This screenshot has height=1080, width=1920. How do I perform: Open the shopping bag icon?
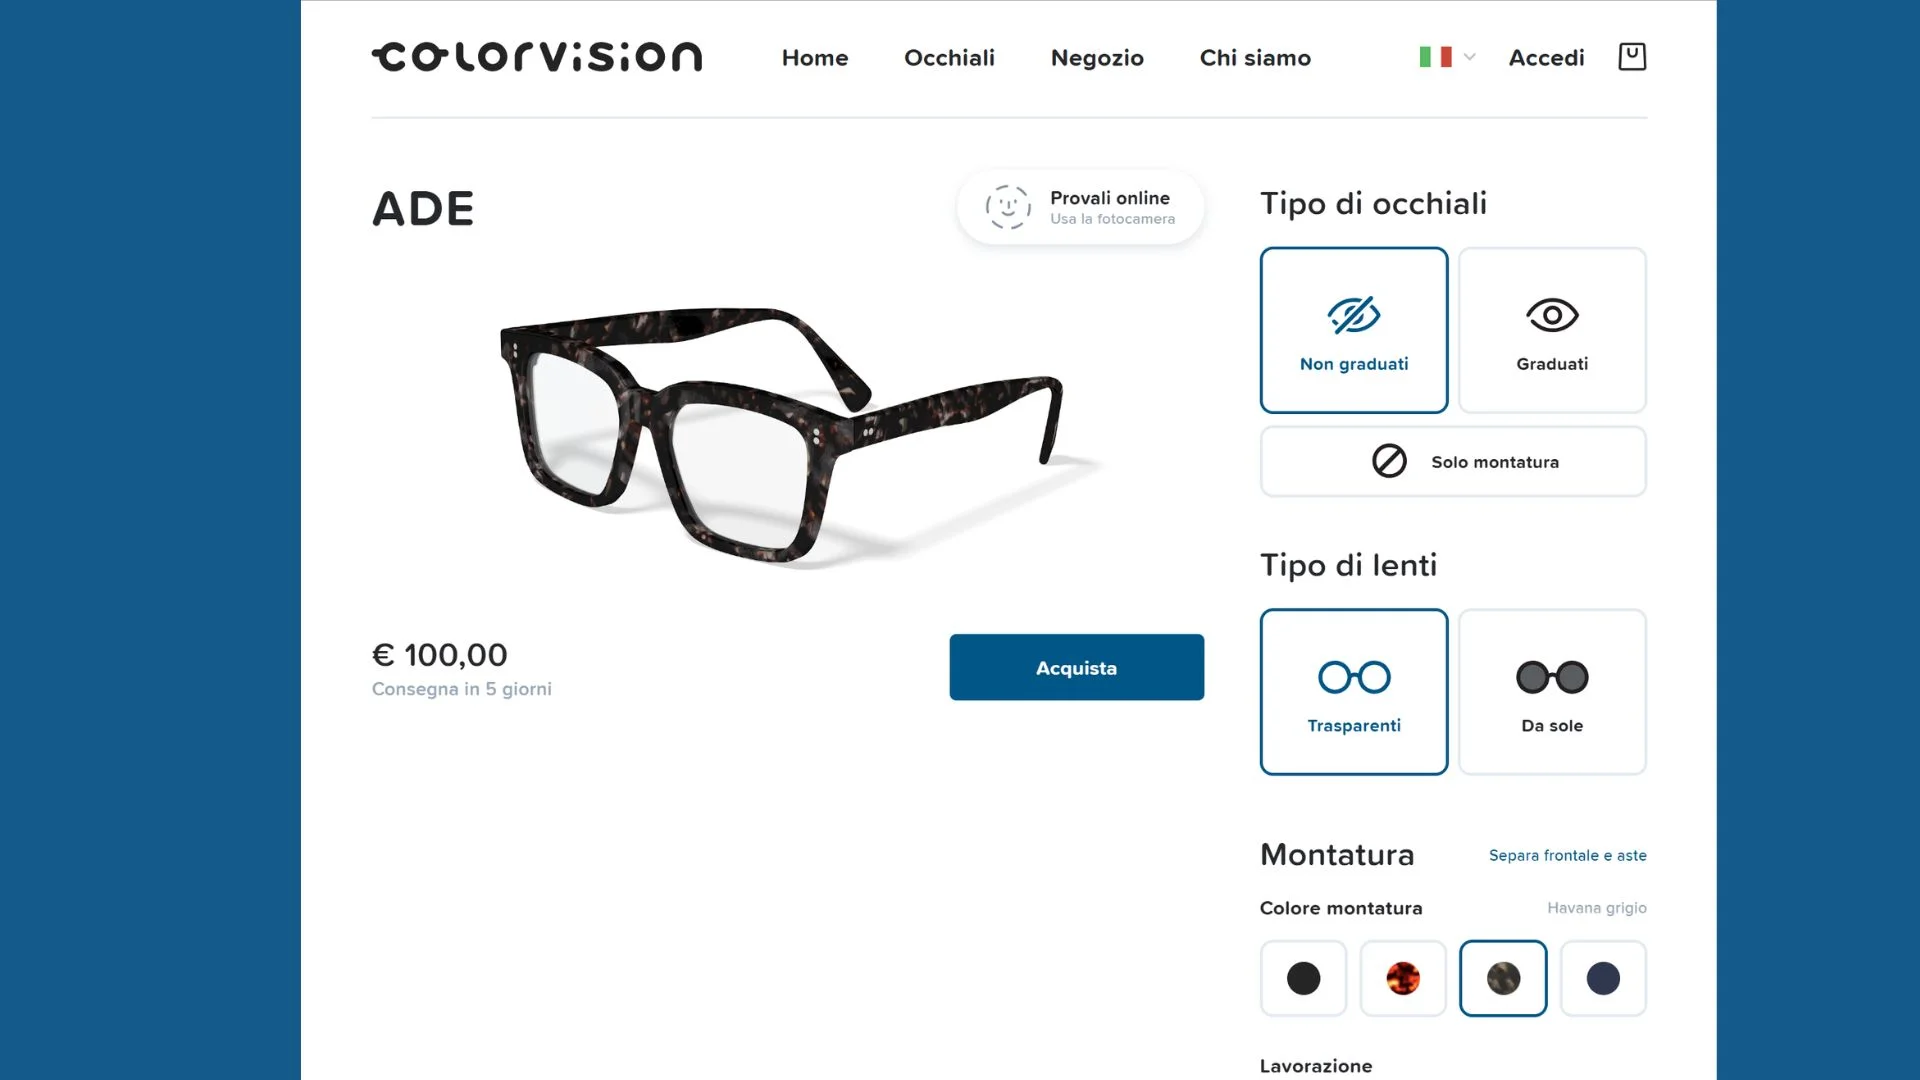[x=1632, y=57]
